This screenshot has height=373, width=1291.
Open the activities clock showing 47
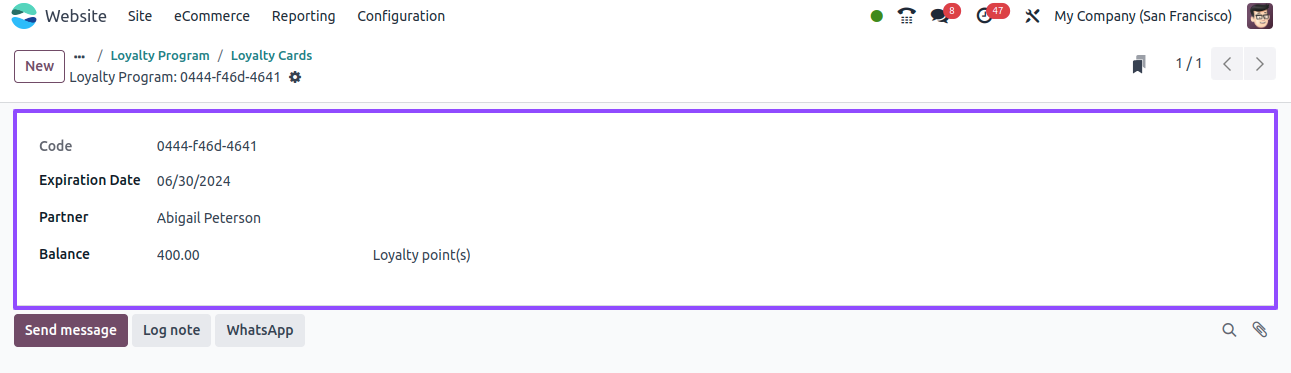point(990,15)
